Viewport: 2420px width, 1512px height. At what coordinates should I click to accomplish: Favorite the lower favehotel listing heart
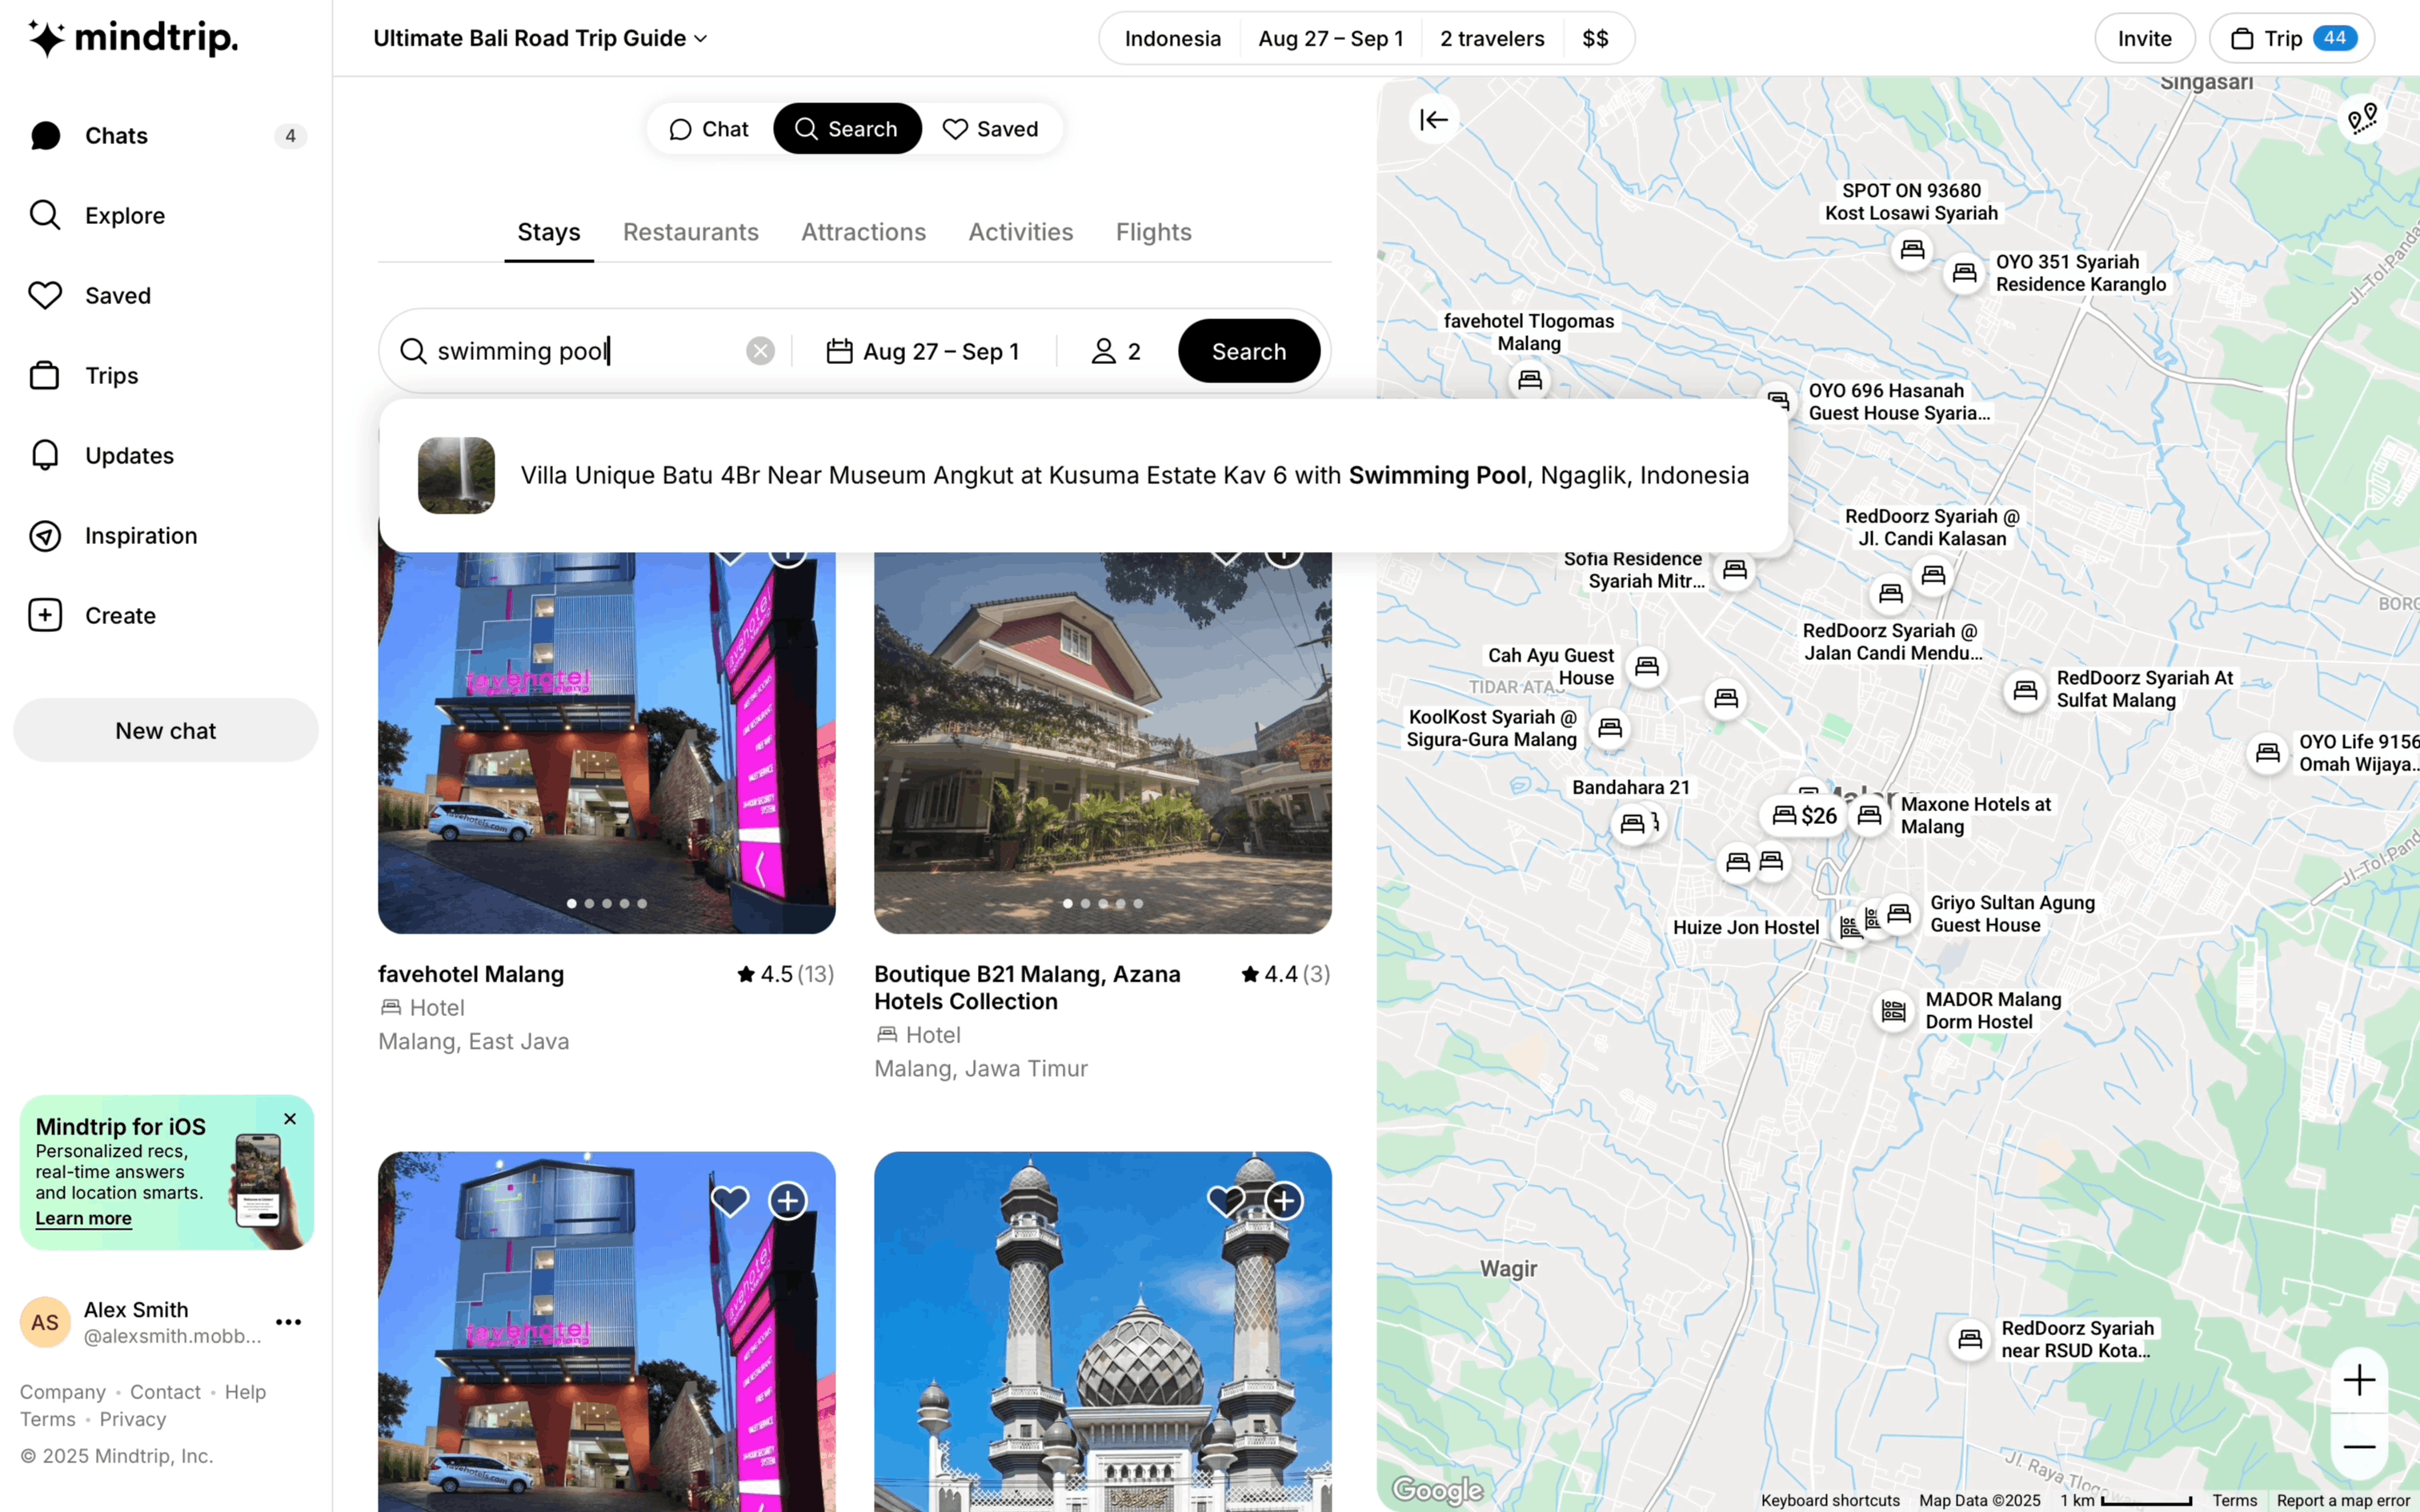pos(730,1200)
